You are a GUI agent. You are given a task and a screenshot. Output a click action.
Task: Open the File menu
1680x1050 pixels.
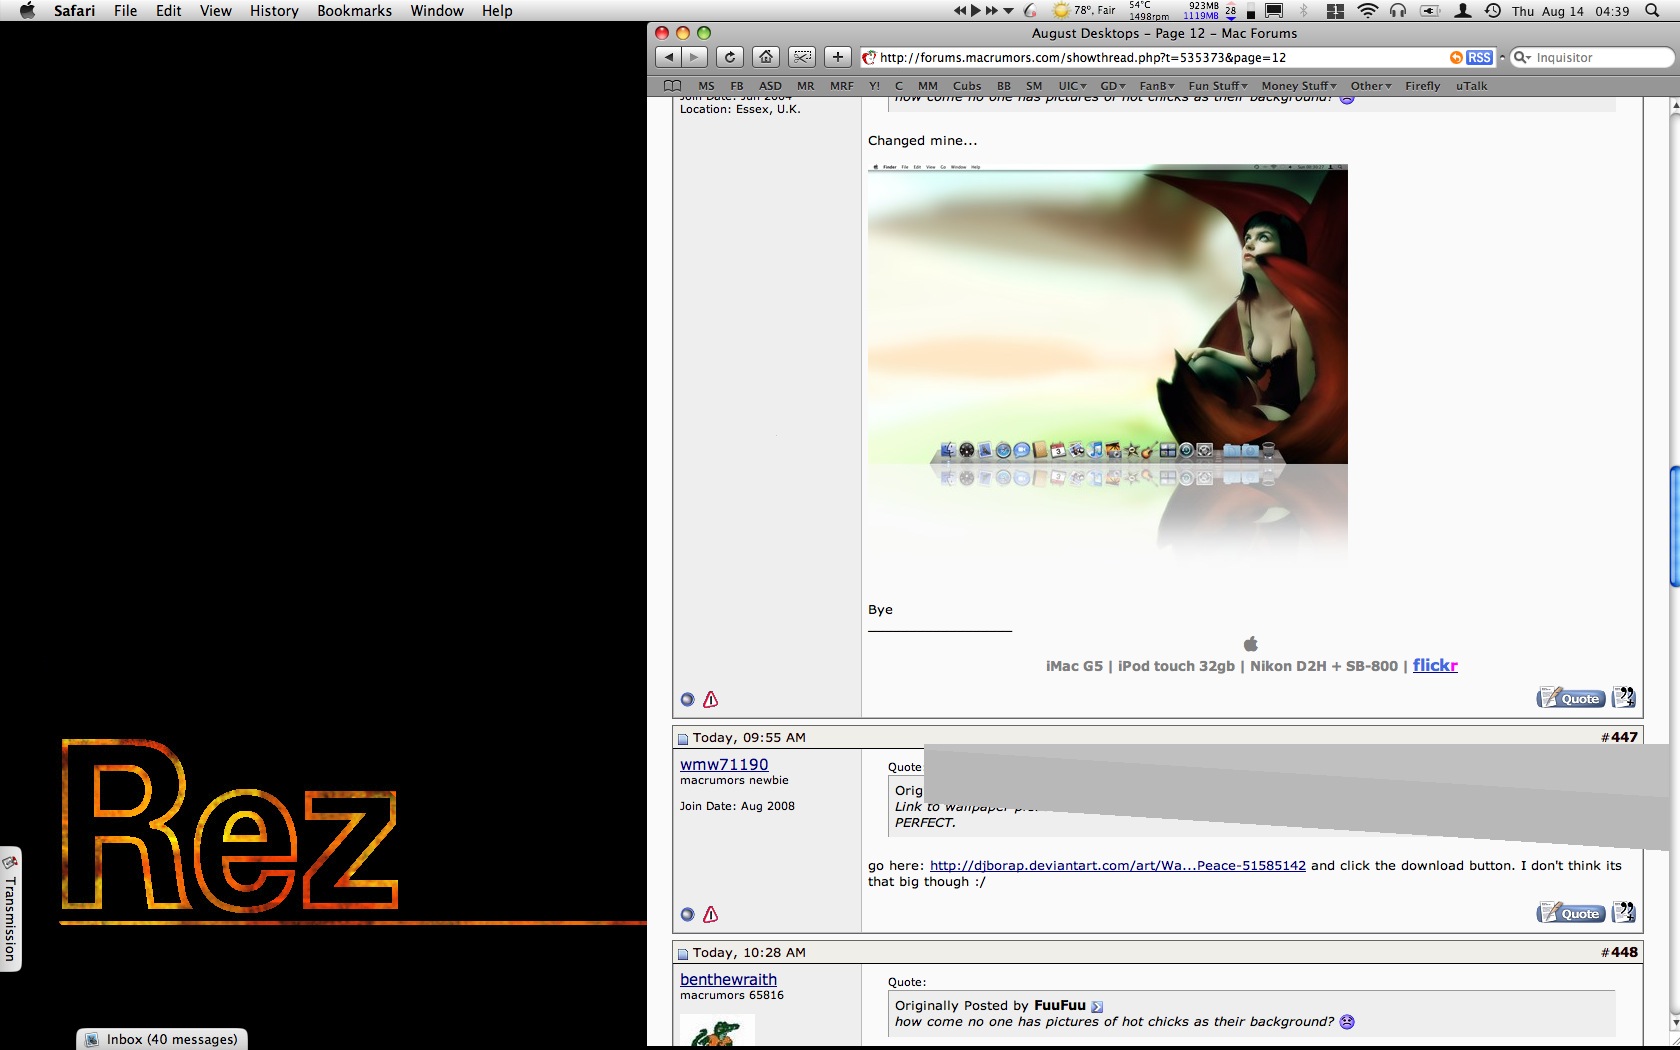tap(125, 11)
